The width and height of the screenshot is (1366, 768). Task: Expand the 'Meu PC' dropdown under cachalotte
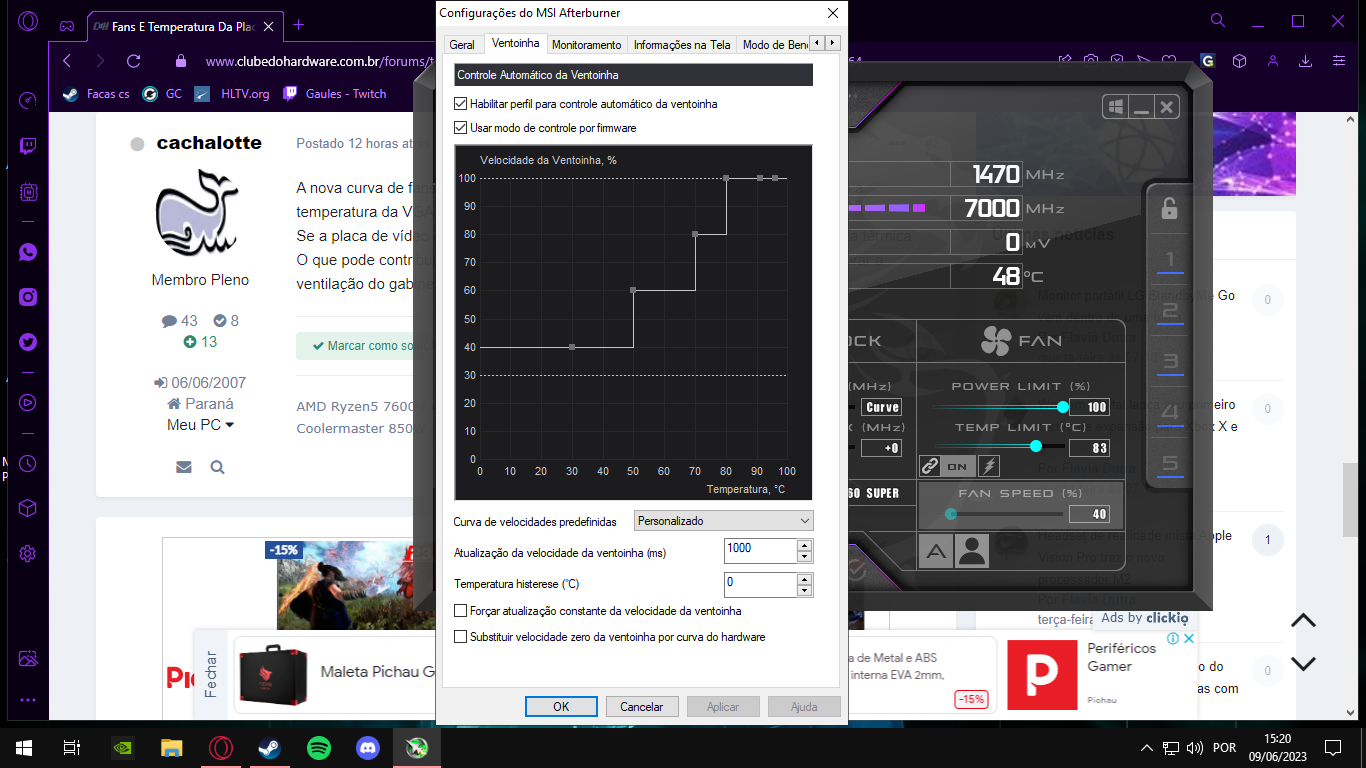200,425
